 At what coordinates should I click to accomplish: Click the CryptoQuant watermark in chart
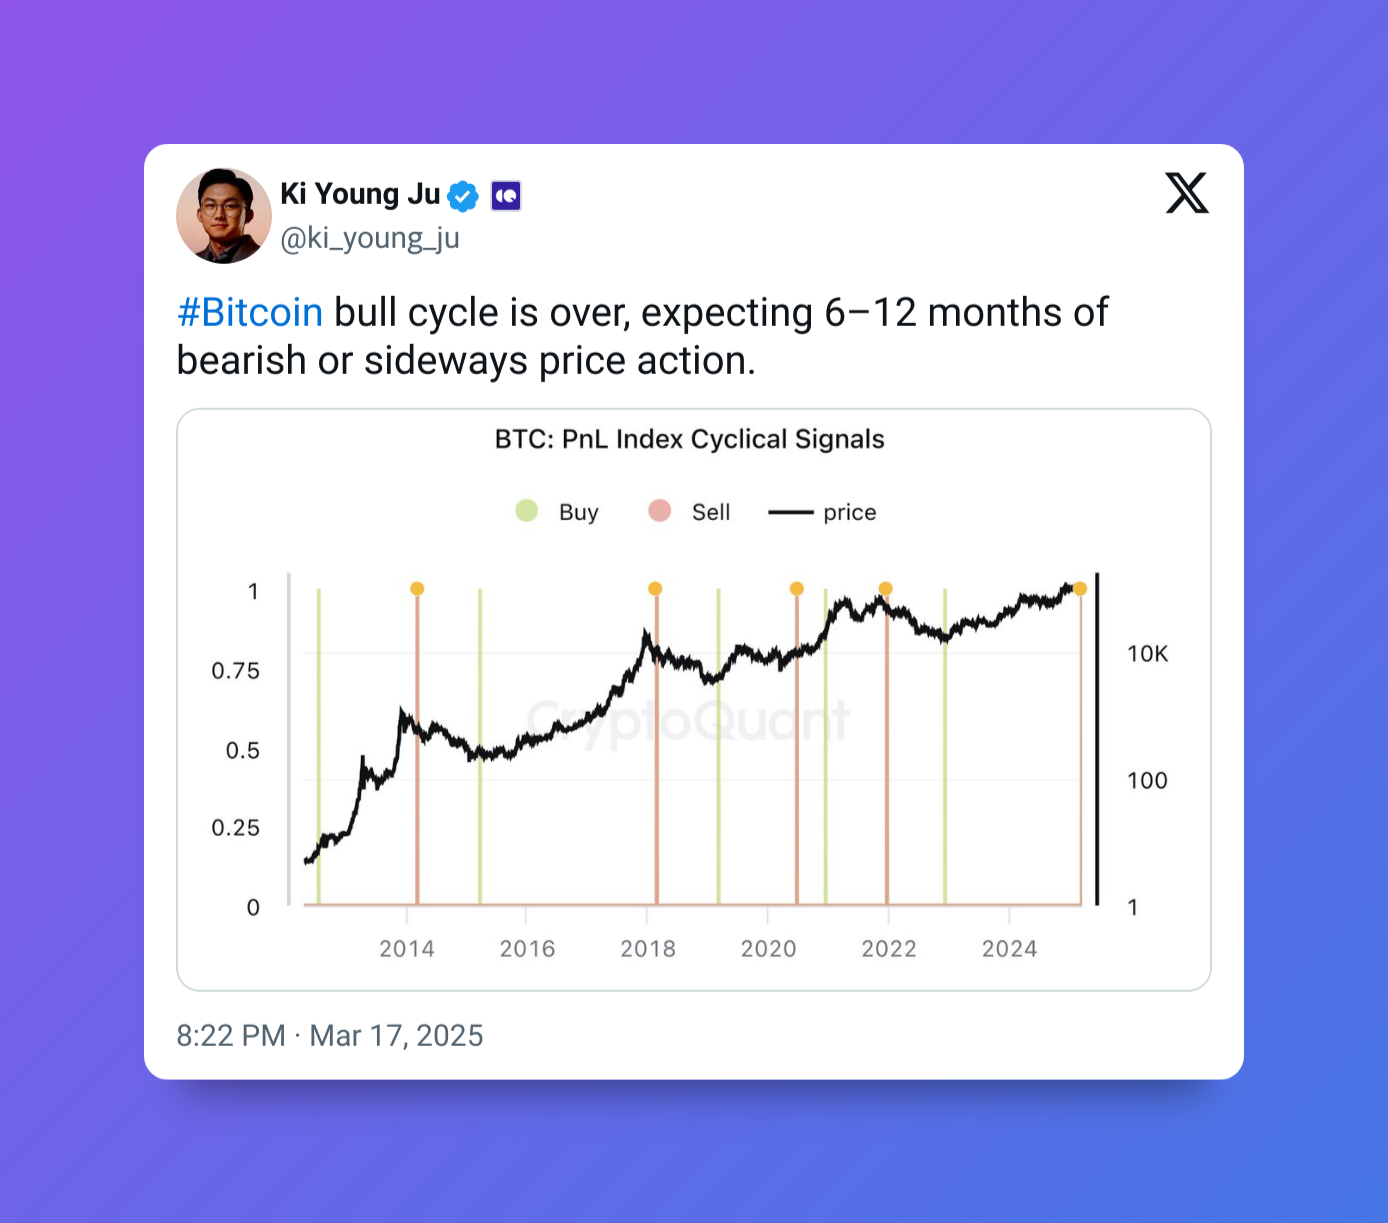(x=688, y=721)
